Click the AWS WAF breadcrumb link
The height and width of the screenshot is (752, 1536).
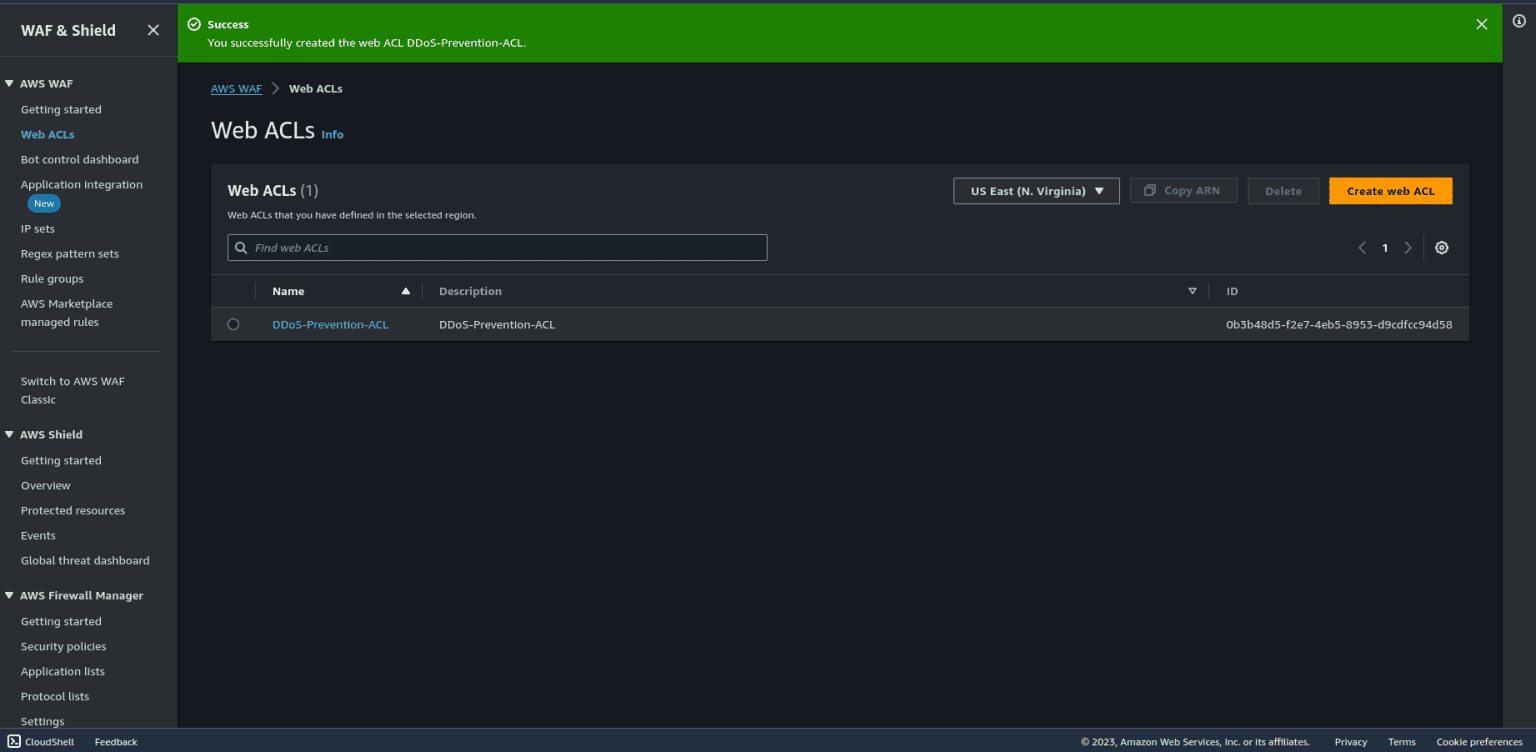[236, 89]
